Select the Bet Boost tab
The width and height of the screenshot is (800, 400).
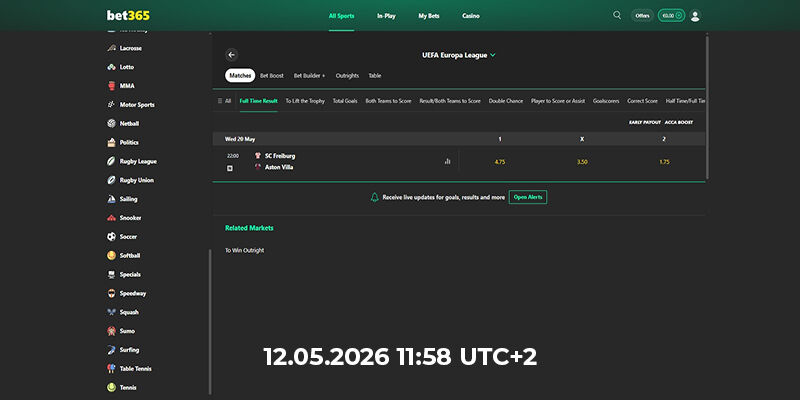click(x=271, y=76)
